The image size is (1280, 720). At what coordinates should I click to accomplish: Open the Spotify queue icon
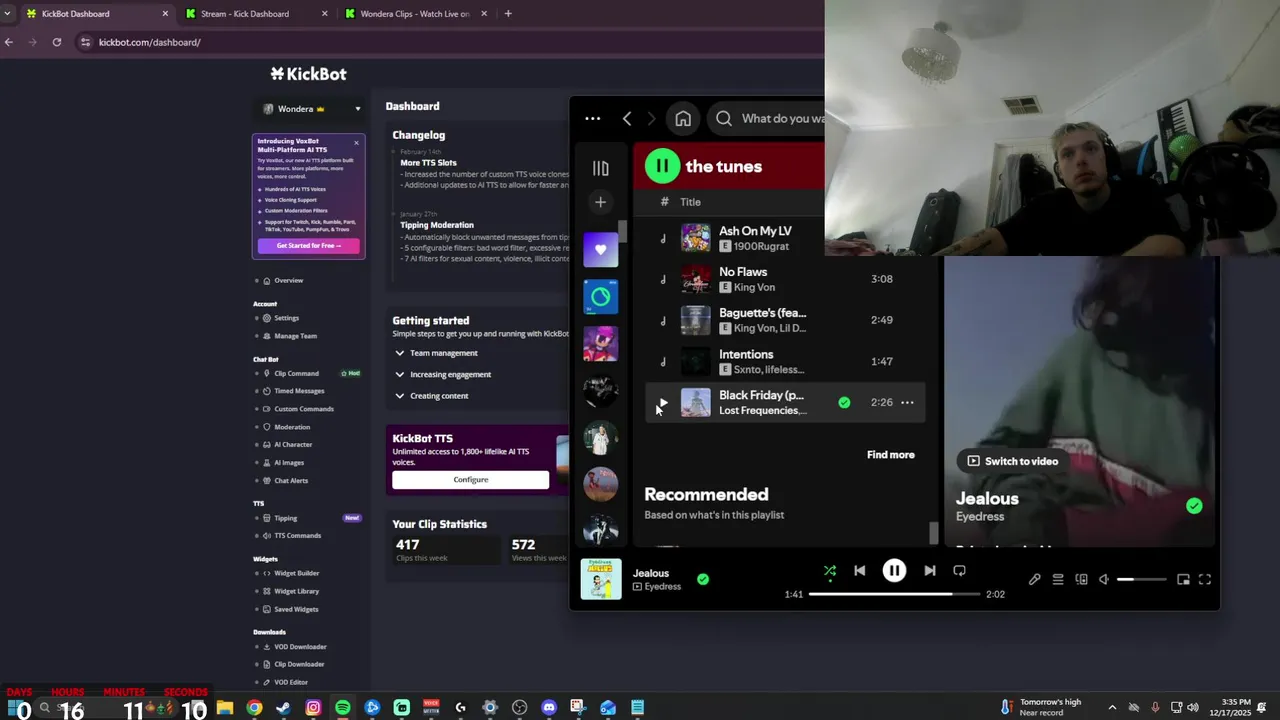[x=1058, y=579]
